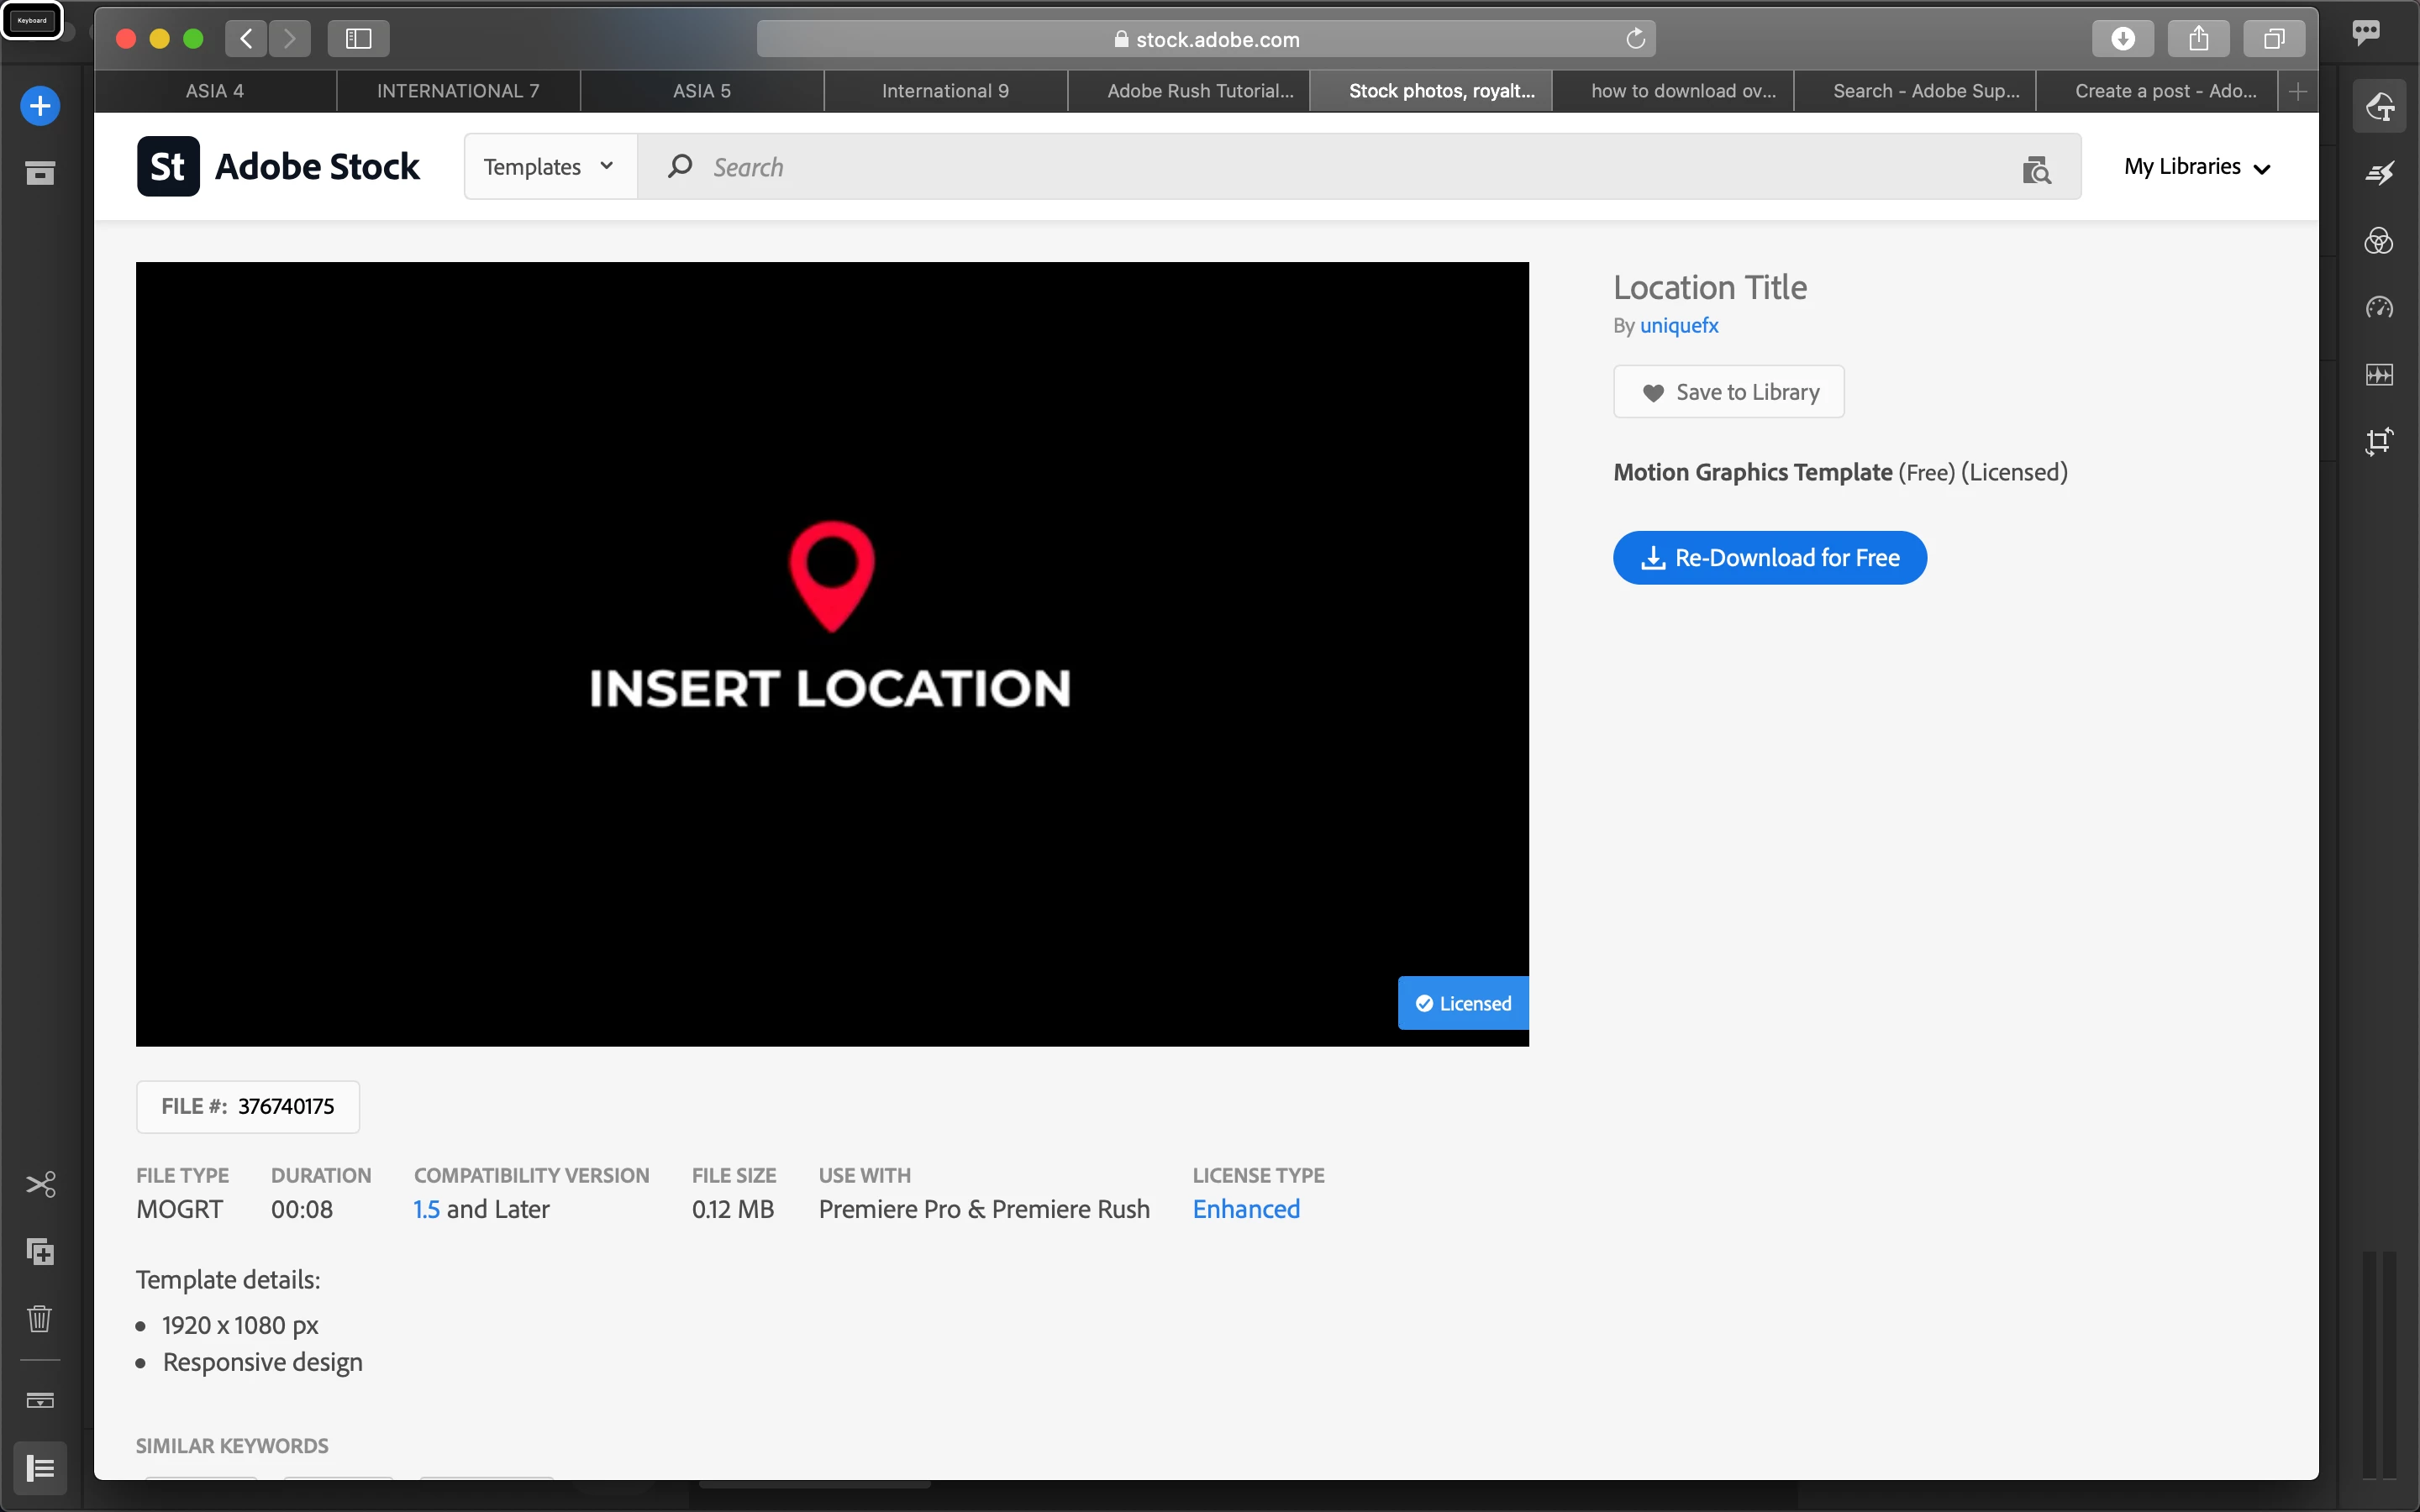Open the speed gauge panel icon
The image size is (2420, 1512).
pyautogui.click(x=2379, y=308)
